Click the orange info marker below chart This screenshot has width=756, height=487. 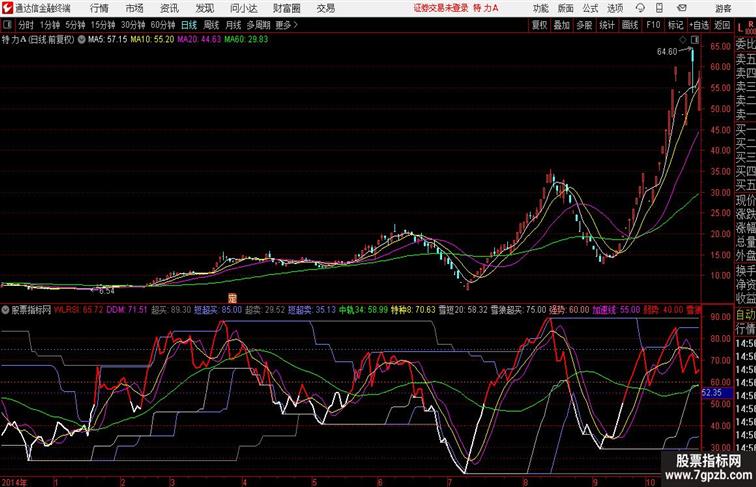[x=232, y=298]
